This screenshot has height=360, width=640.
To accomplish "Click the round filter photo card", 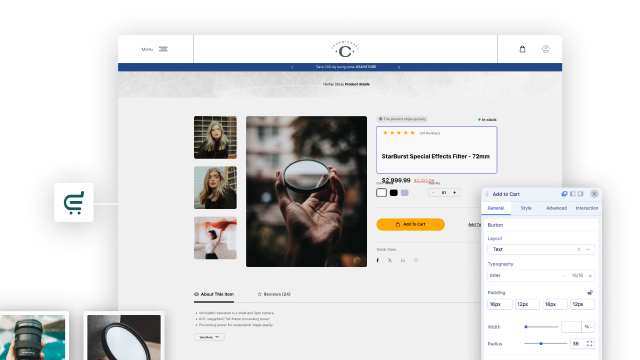I will pos(124,337).
